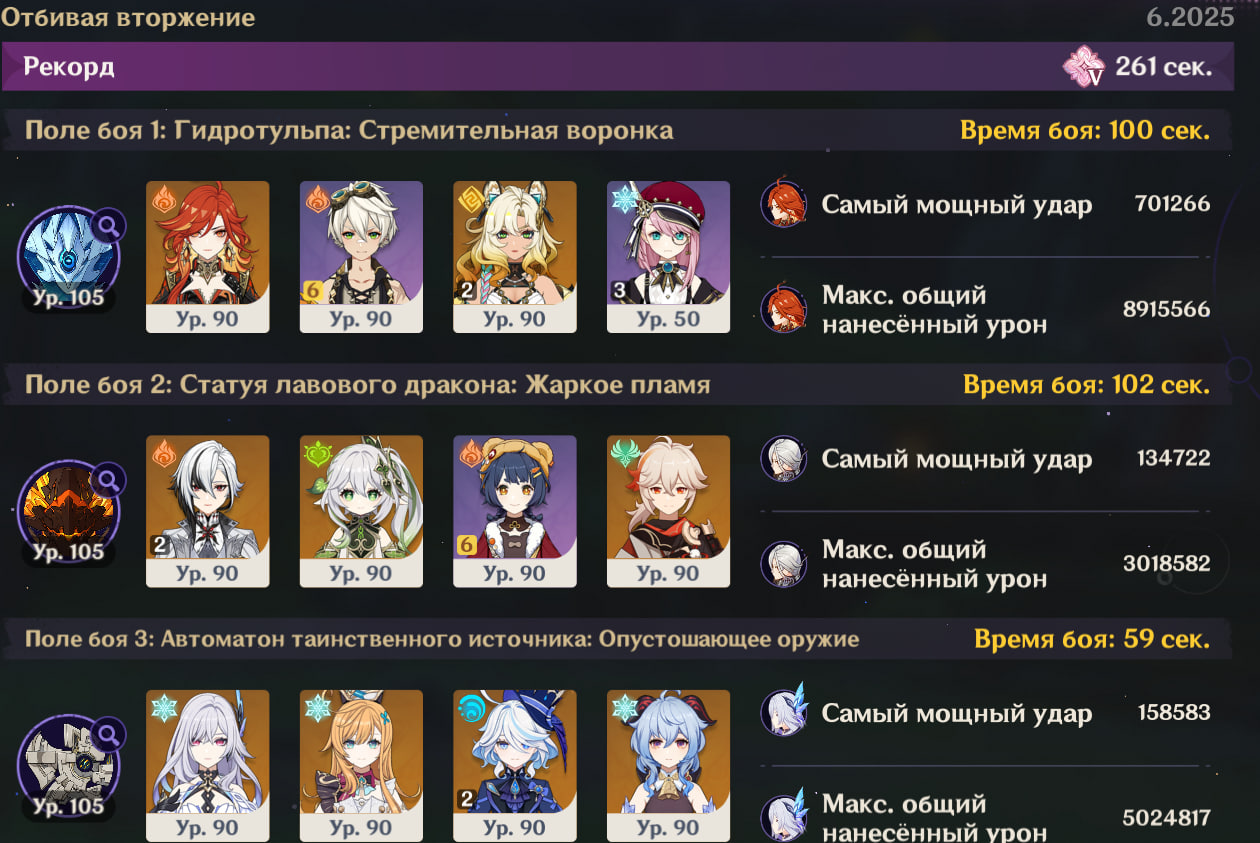Click the red-haired Pyro character portrait in Battlefield 1

[x=208, y=256]
